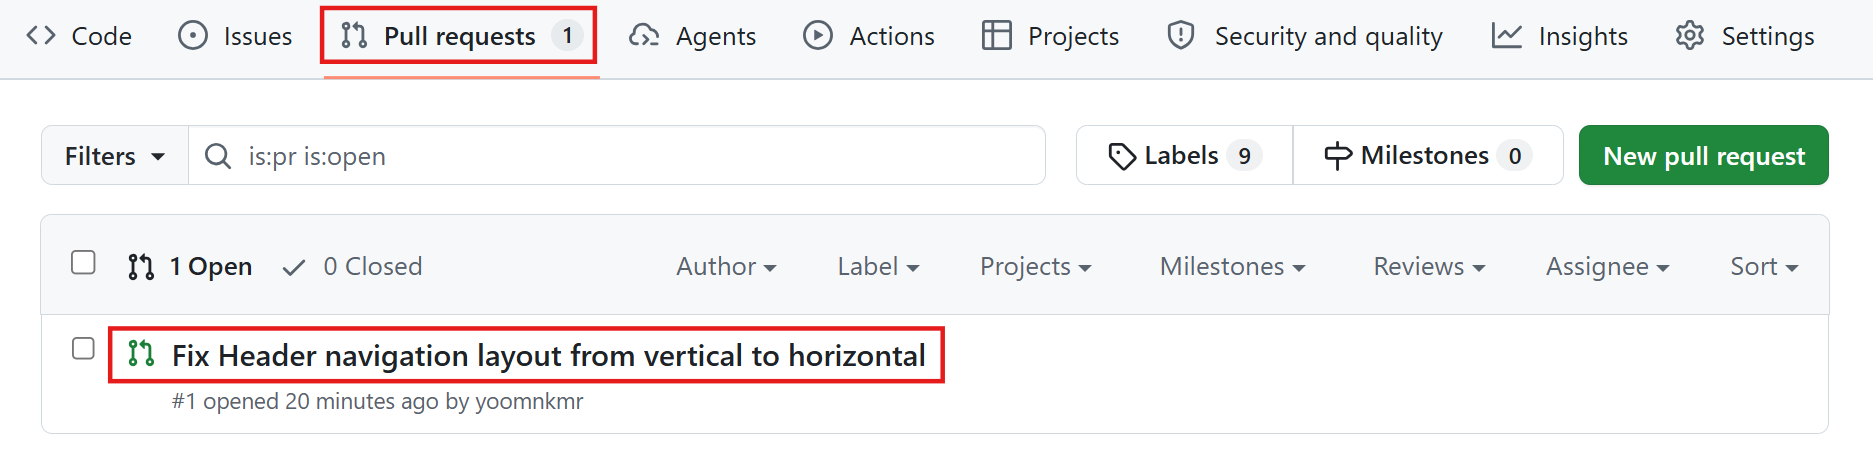Click the New pull request button

[1704, 155]
